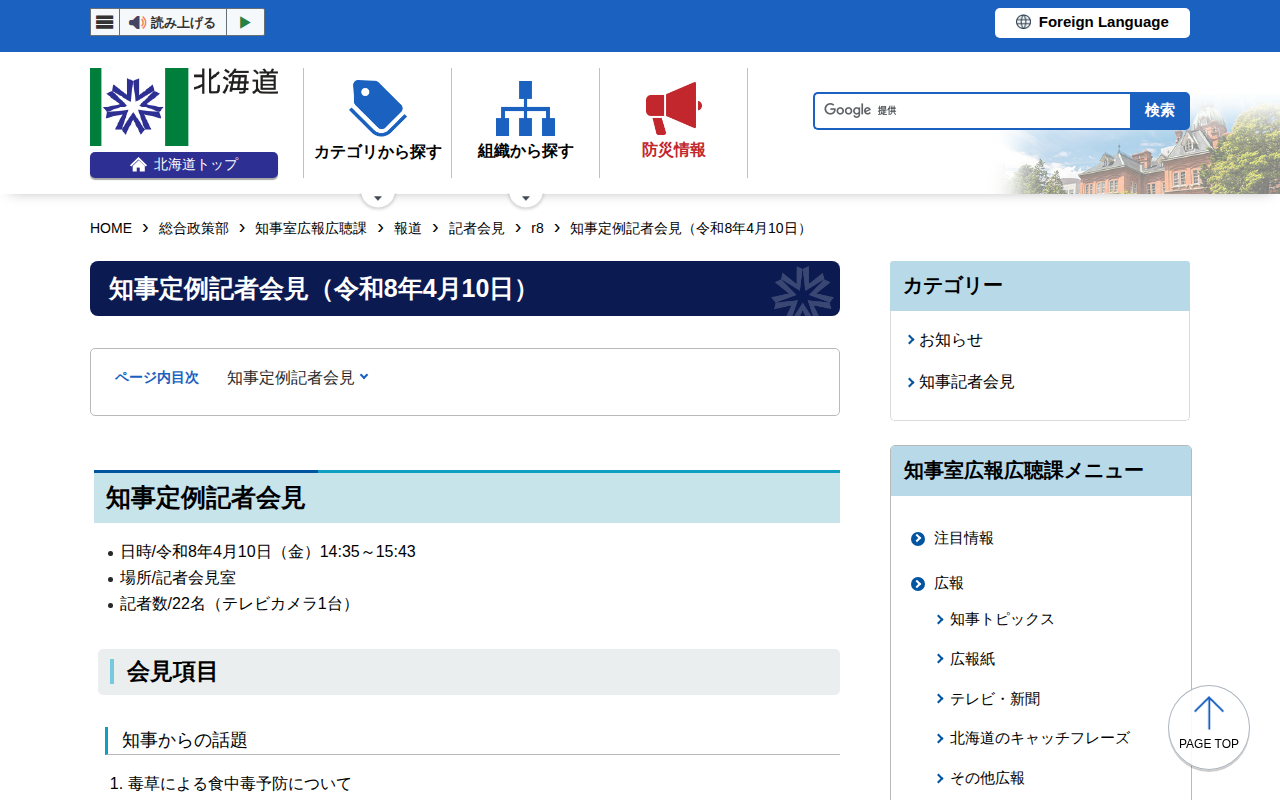Click the 毒草による食中毒予防について item

tap(239, 784)
